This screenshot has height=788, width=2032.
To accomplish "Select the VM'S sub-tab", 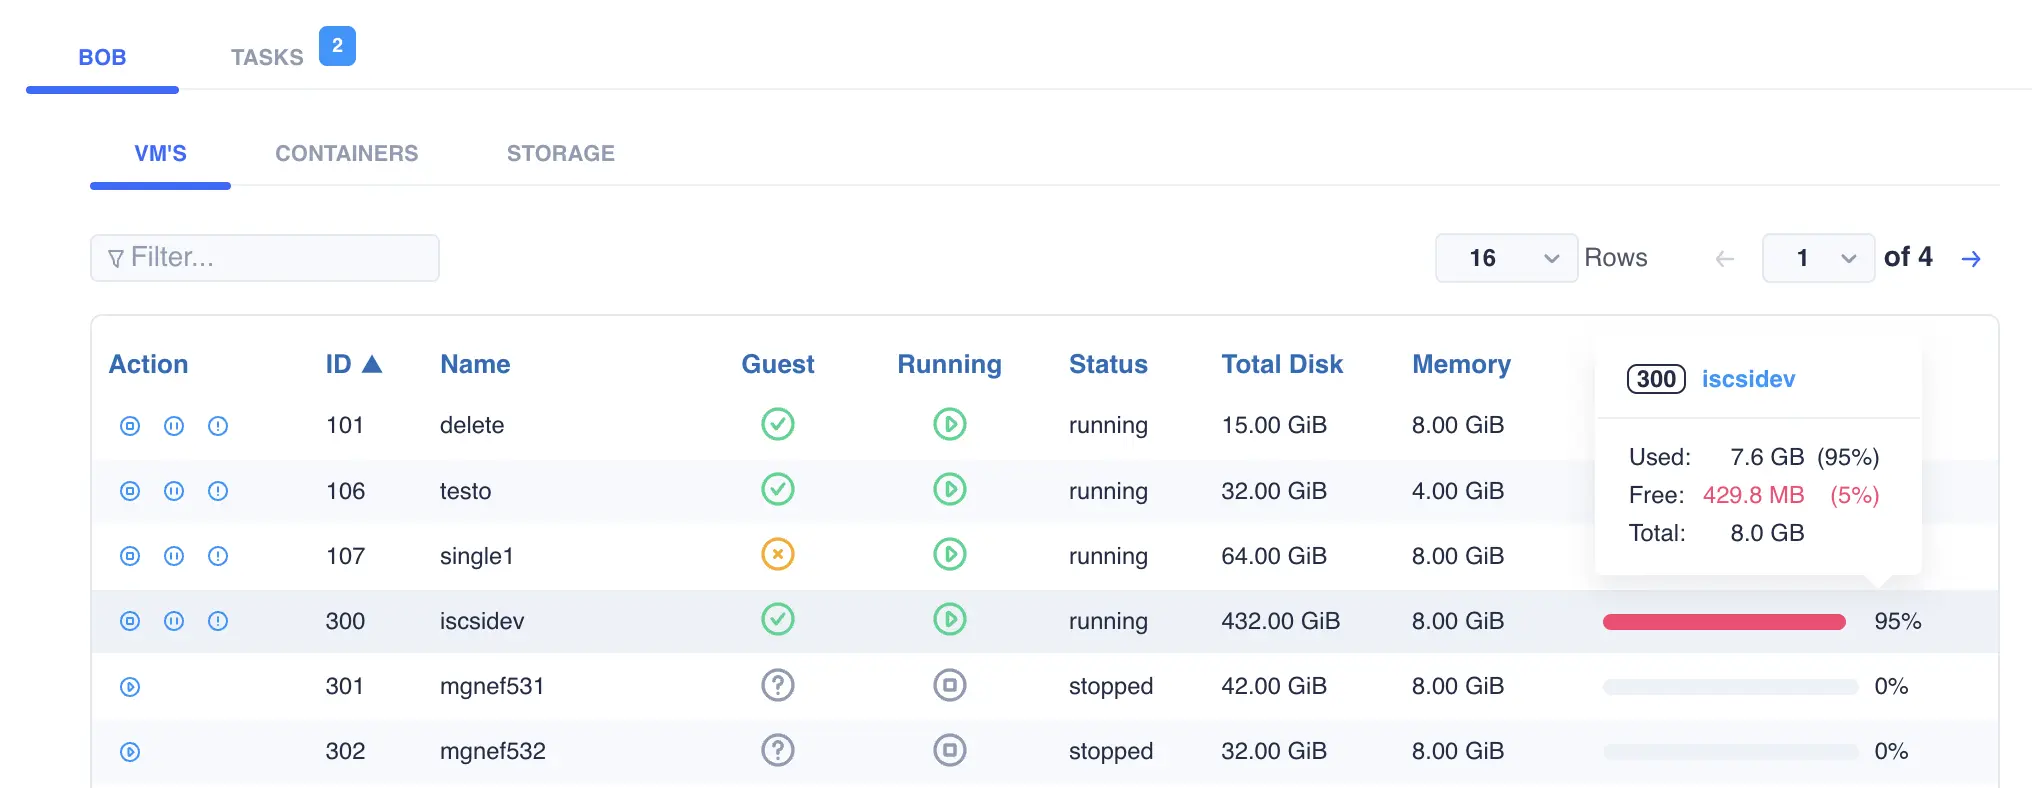I will pos(161,153).
